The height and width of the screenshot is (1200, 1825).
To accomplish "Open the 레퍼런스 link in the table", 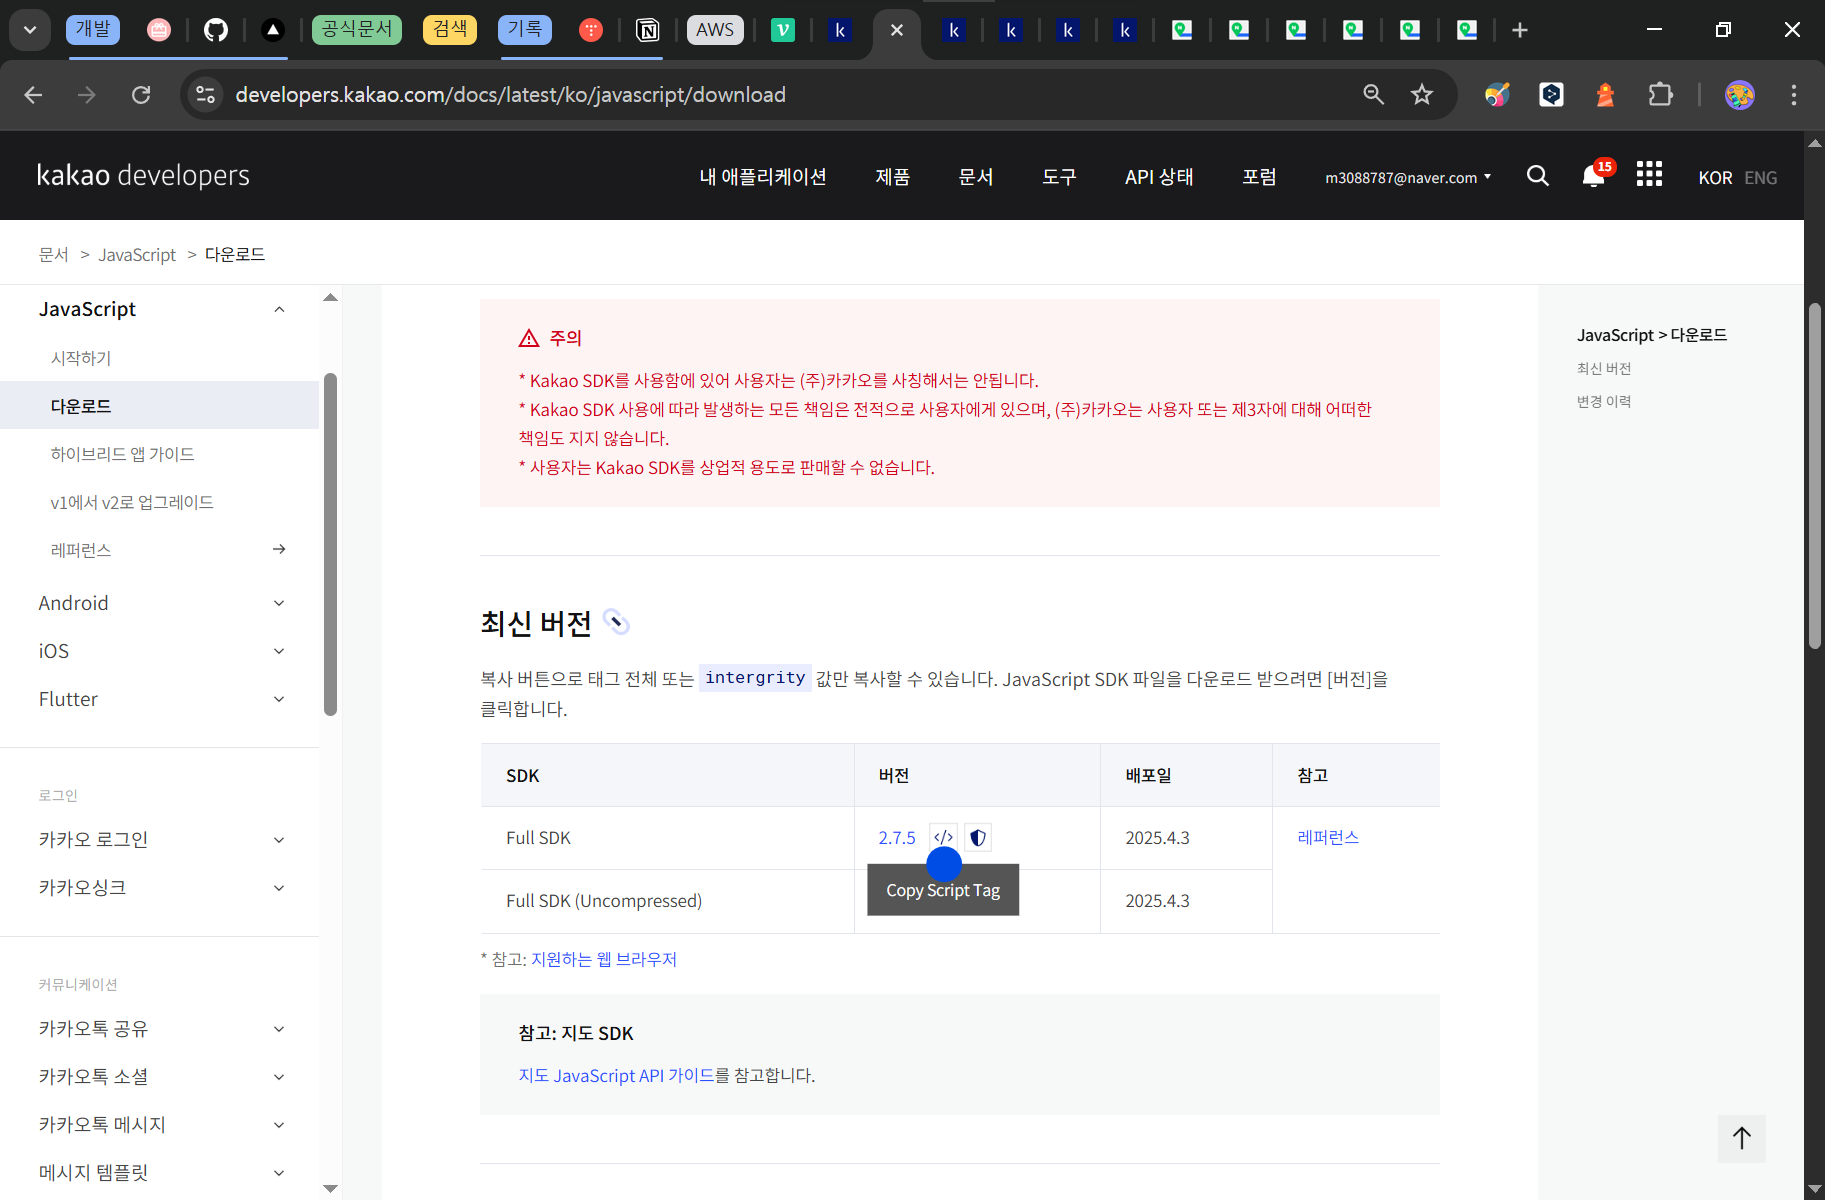I will point(1328,837).
